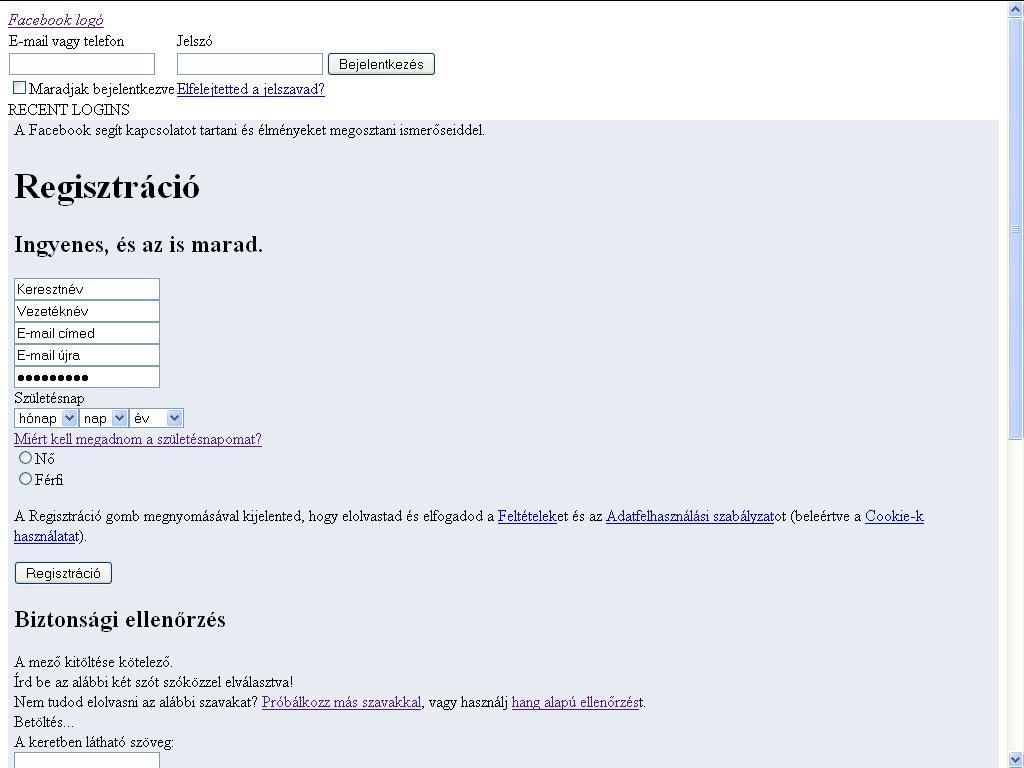This screenshot has height=768, width=1024.
Task: Click the Regisztráció heading
Action: (x=107, y=187)
